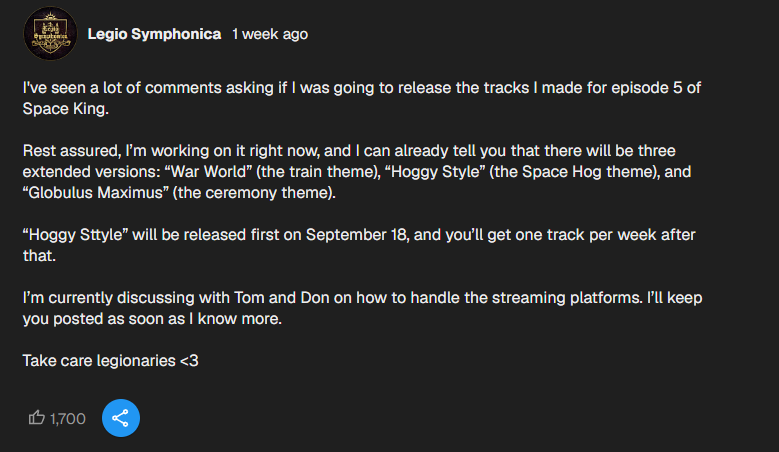
Task: Click the 'Globulus Maximus' track title text
Action: pos(95,193)
